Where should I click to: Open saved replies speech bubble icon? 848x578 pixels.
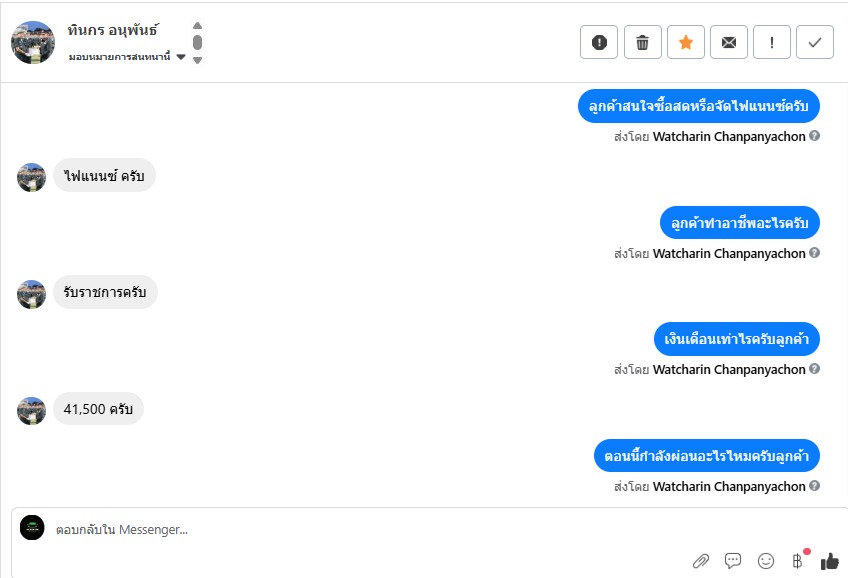[x=733, y=561]
